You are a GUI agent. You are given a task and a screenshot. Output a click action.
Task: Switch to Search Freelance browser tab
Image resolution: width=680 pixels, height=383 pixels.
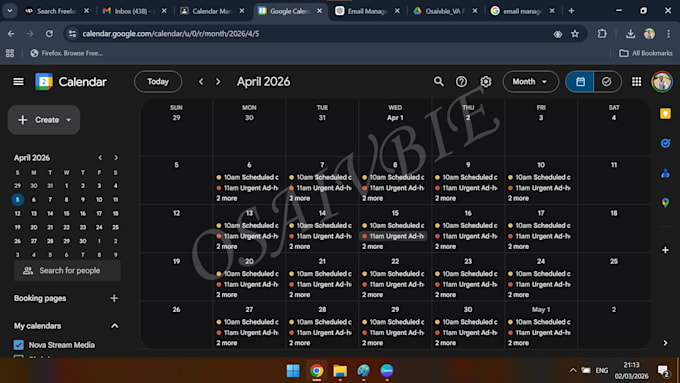(56, 11)
